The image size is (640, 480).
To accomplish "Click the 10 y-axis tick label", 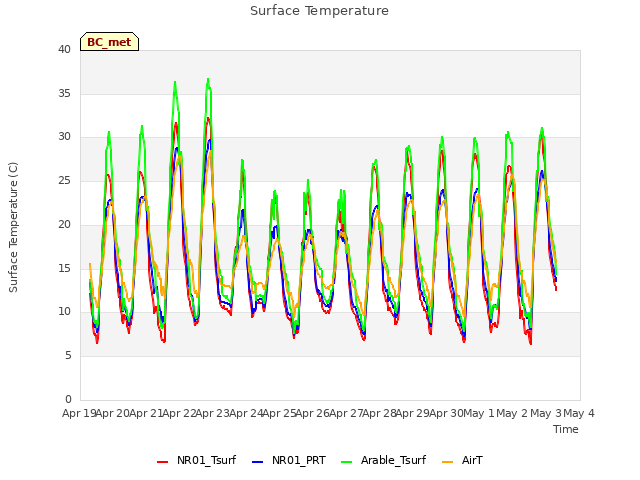I will point(64,312).
